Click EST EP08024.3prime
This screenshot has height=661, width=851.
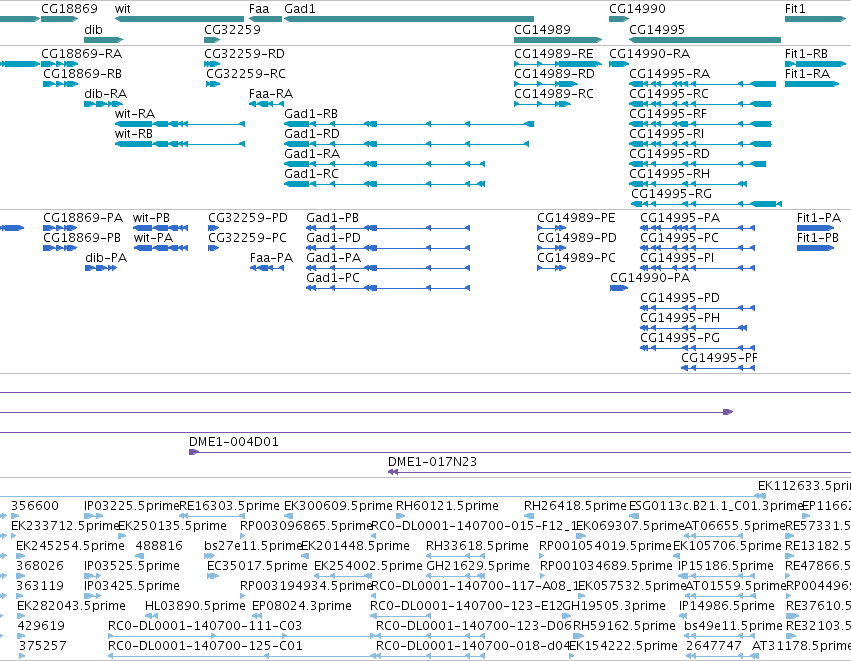[257, 615]
